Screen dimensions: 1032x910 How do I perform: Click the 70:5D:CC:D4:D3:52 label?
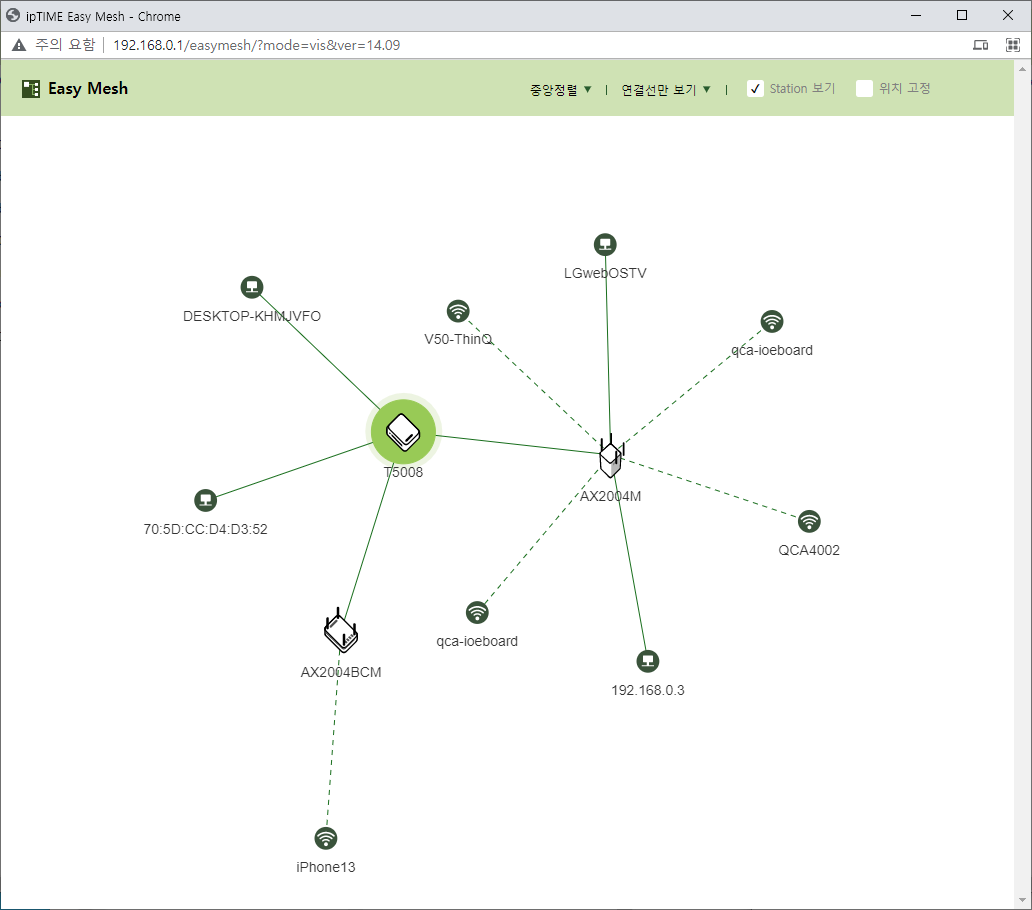click(205, 530)
